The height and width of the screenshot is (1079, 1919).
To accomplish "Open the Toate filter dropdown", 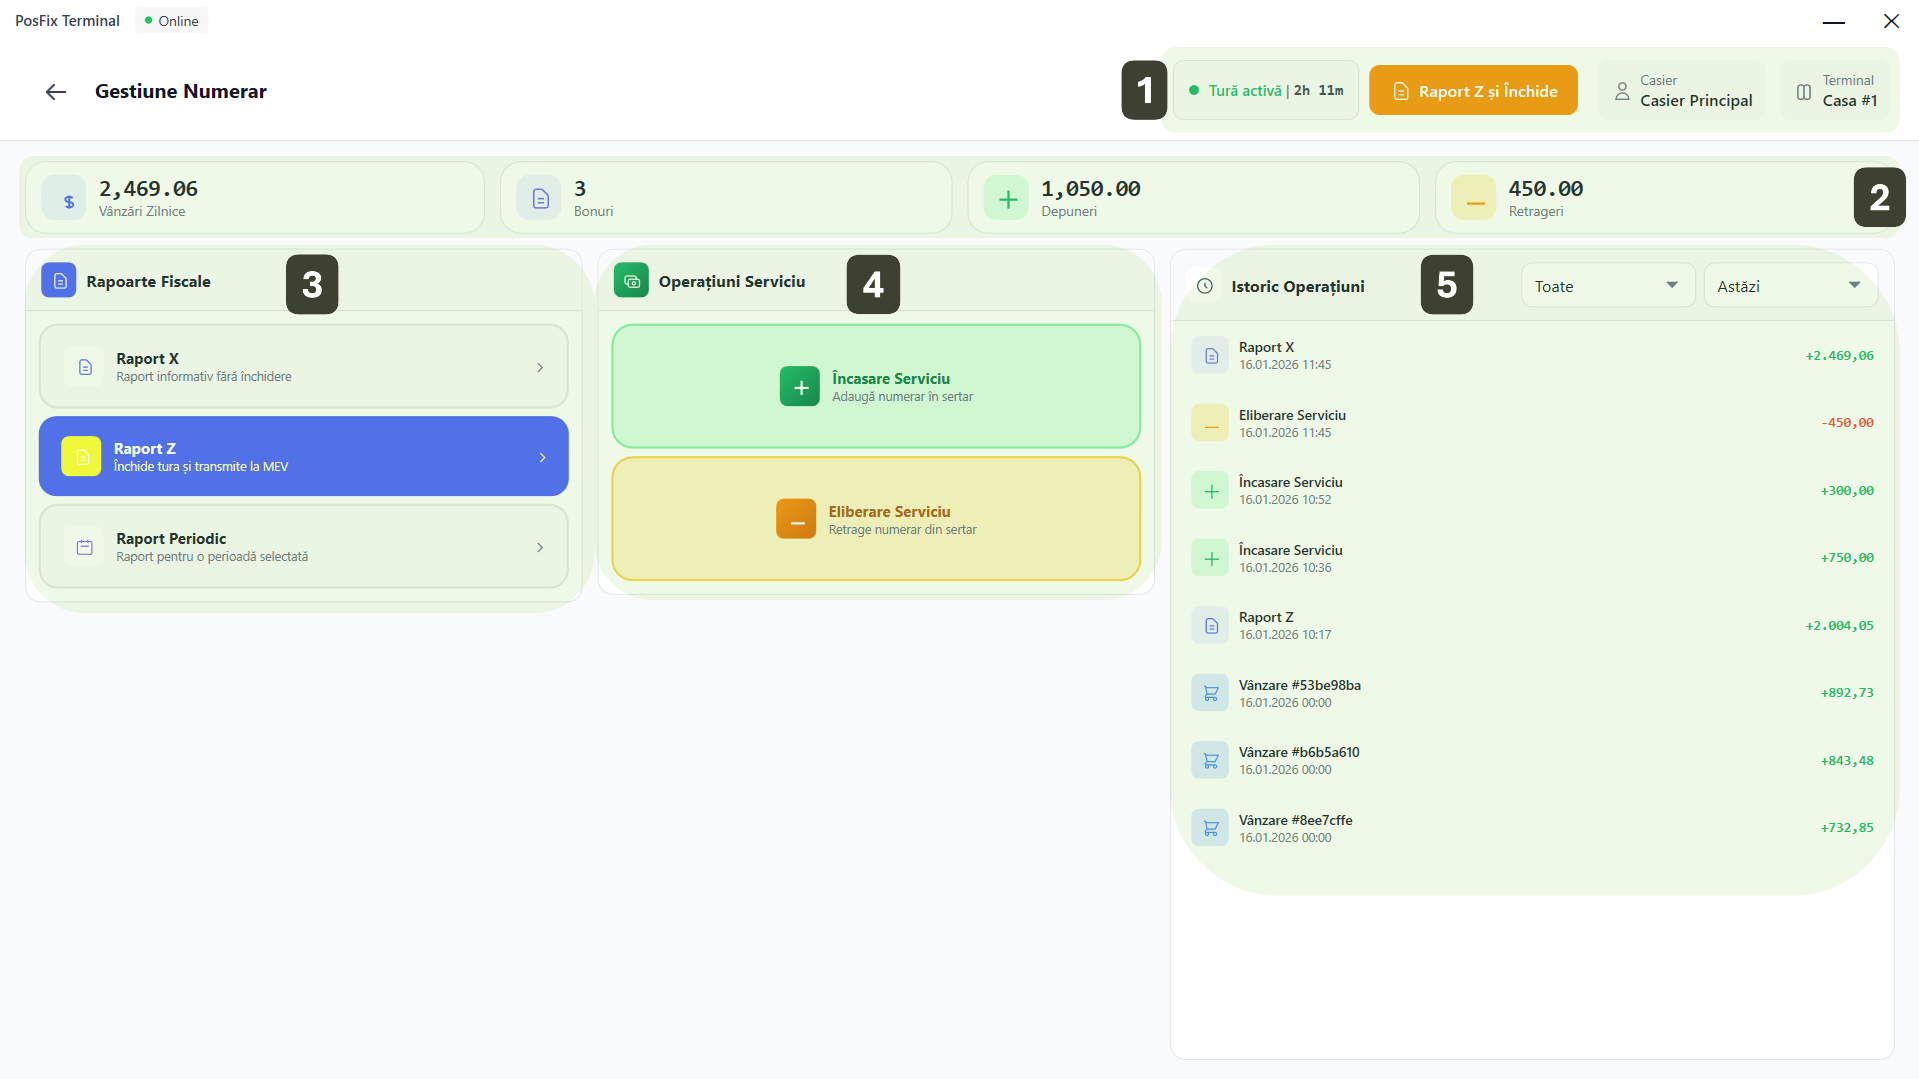I will click(1607, 286).
